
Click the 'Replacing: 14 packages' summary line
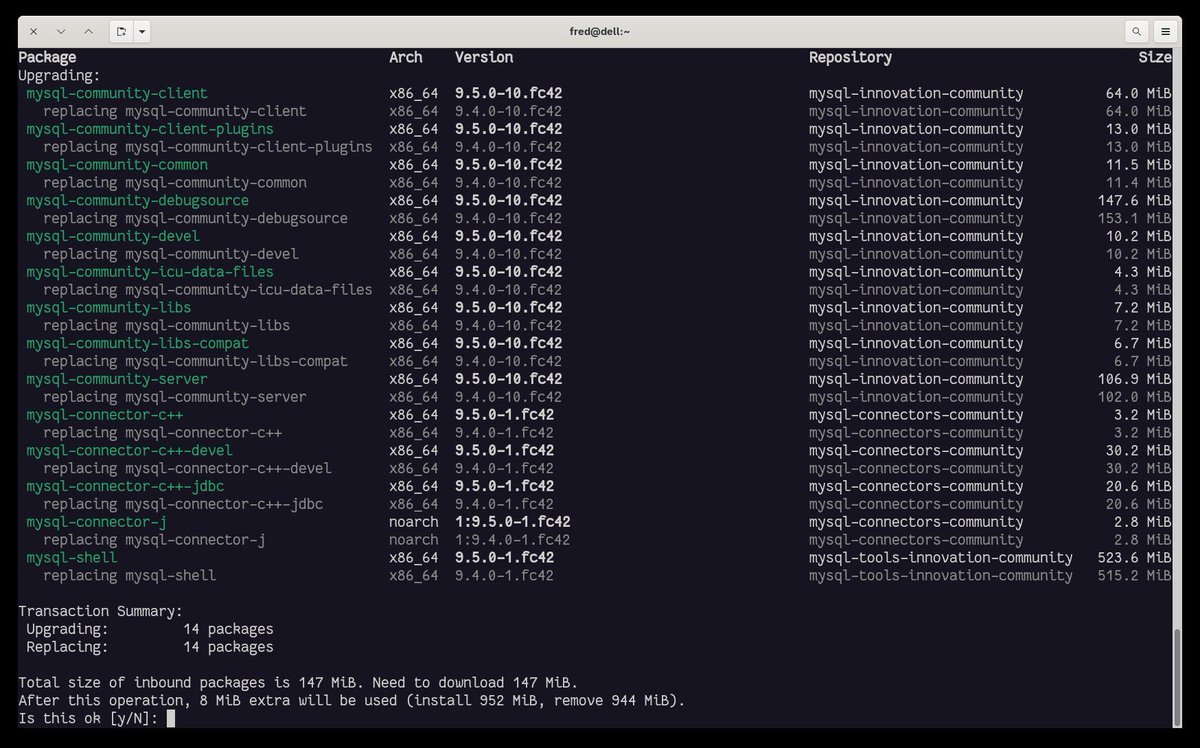click(x=150, y=647)
